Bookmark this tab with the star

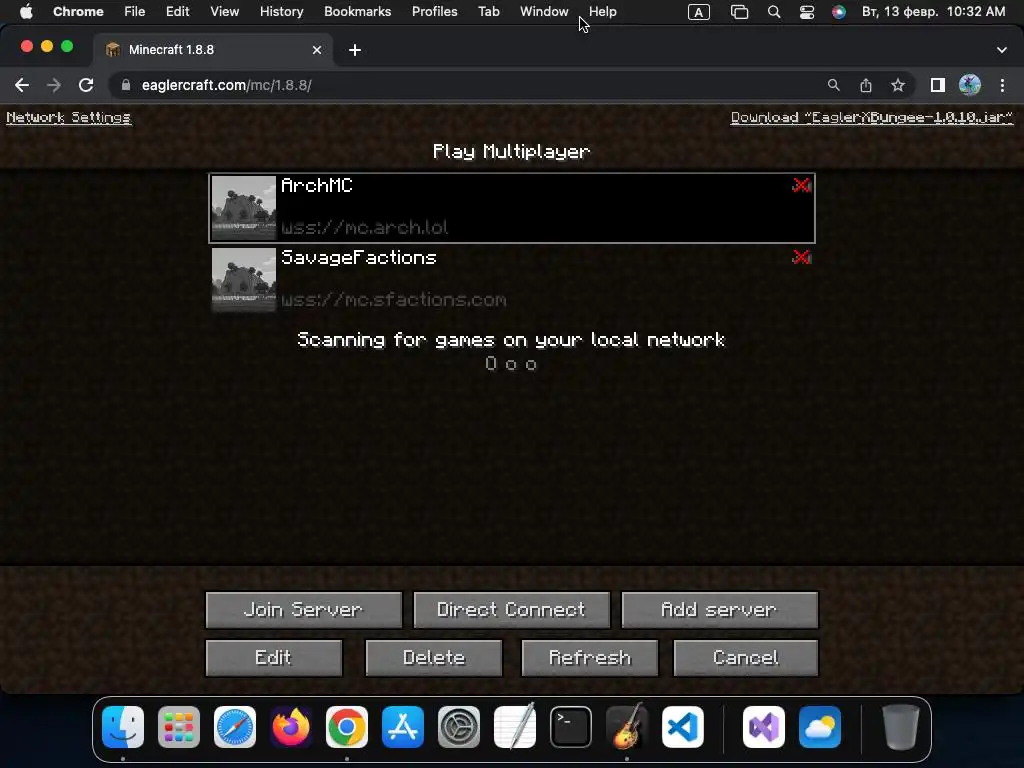click(898, 85)
